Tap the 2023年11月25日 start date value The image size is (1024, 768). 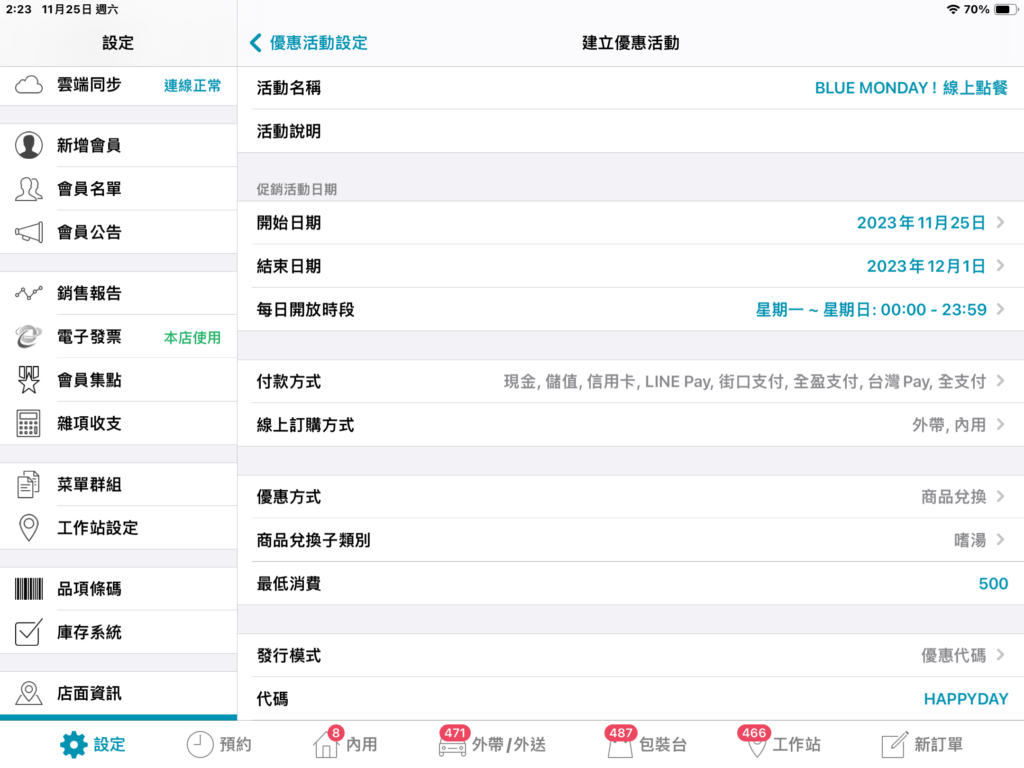[921, 223]
